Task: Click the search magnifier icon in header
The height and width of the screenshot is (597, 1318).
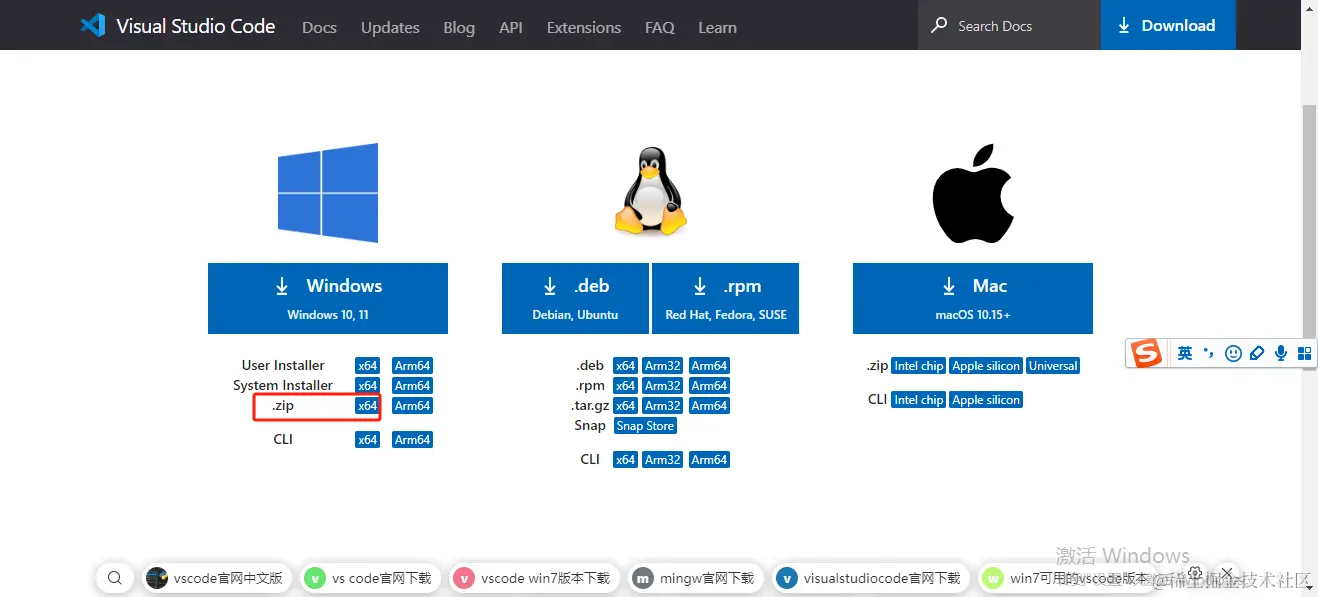Action: click(x=939, y=25)
